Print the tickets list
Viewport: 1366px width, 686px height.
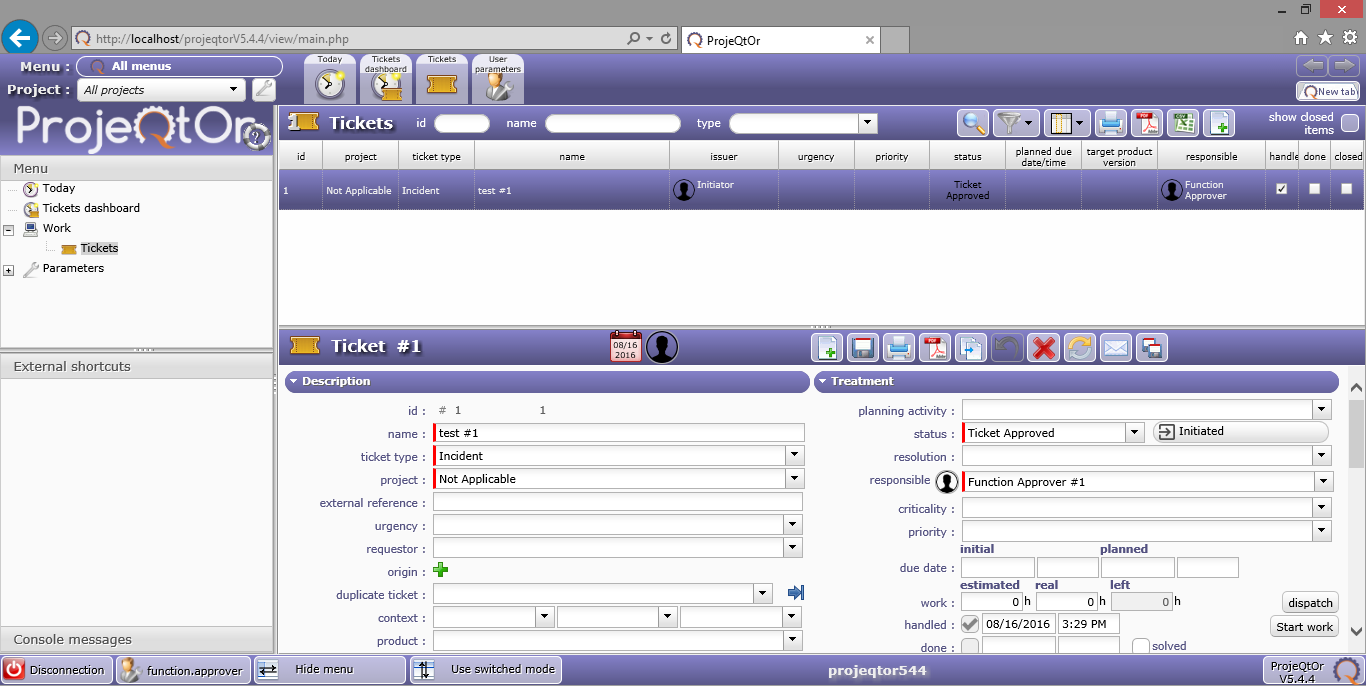click(x=1110, y=123)
